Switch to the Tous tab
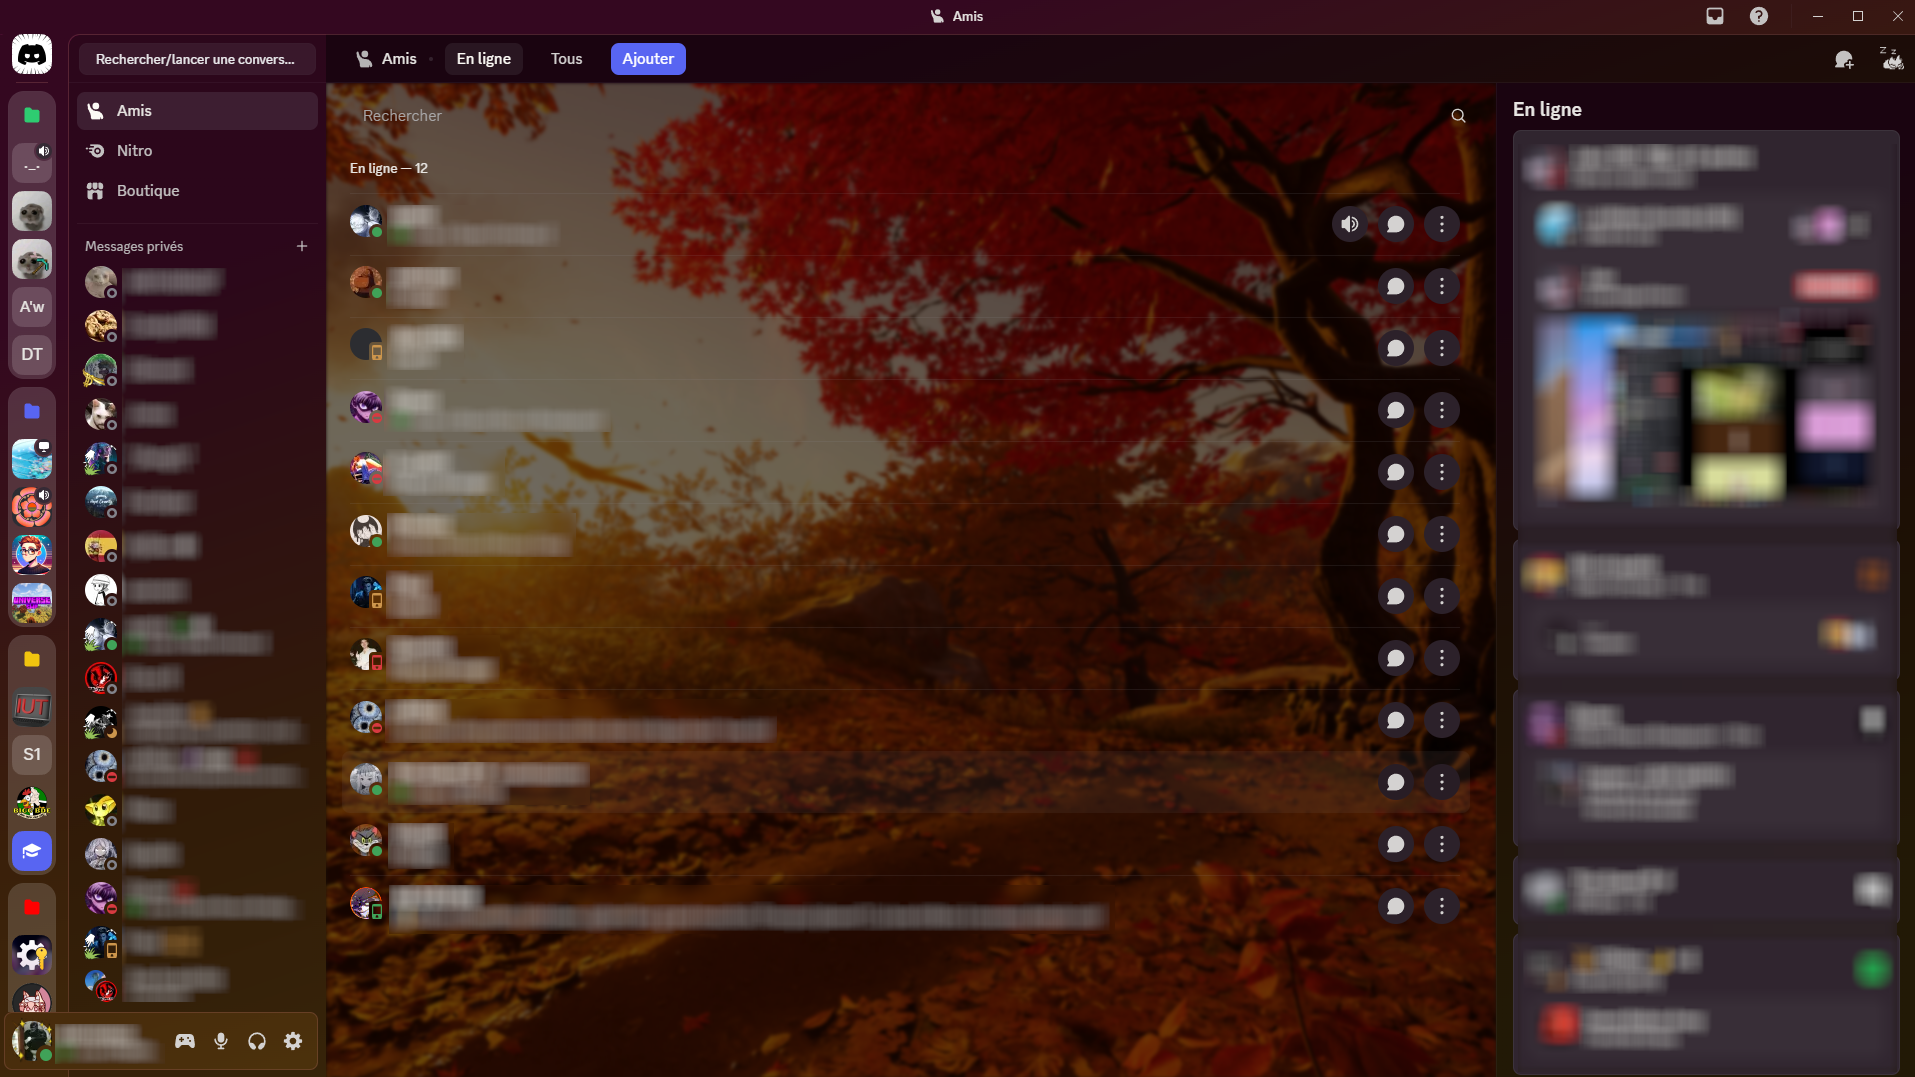This screenshot has height=1077, width=1915. pos(565,58)
